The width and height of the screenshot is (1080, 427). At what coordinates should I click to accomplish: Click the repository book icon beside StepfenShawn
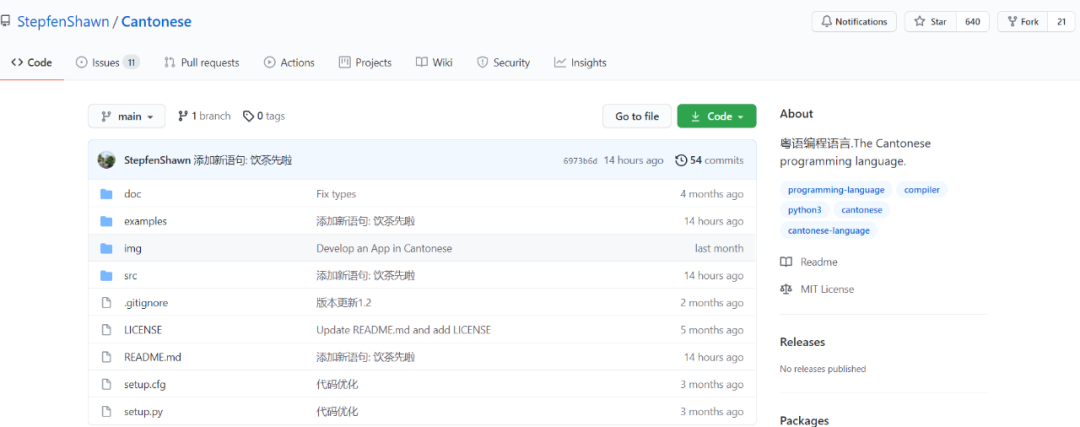pos(6,21)
